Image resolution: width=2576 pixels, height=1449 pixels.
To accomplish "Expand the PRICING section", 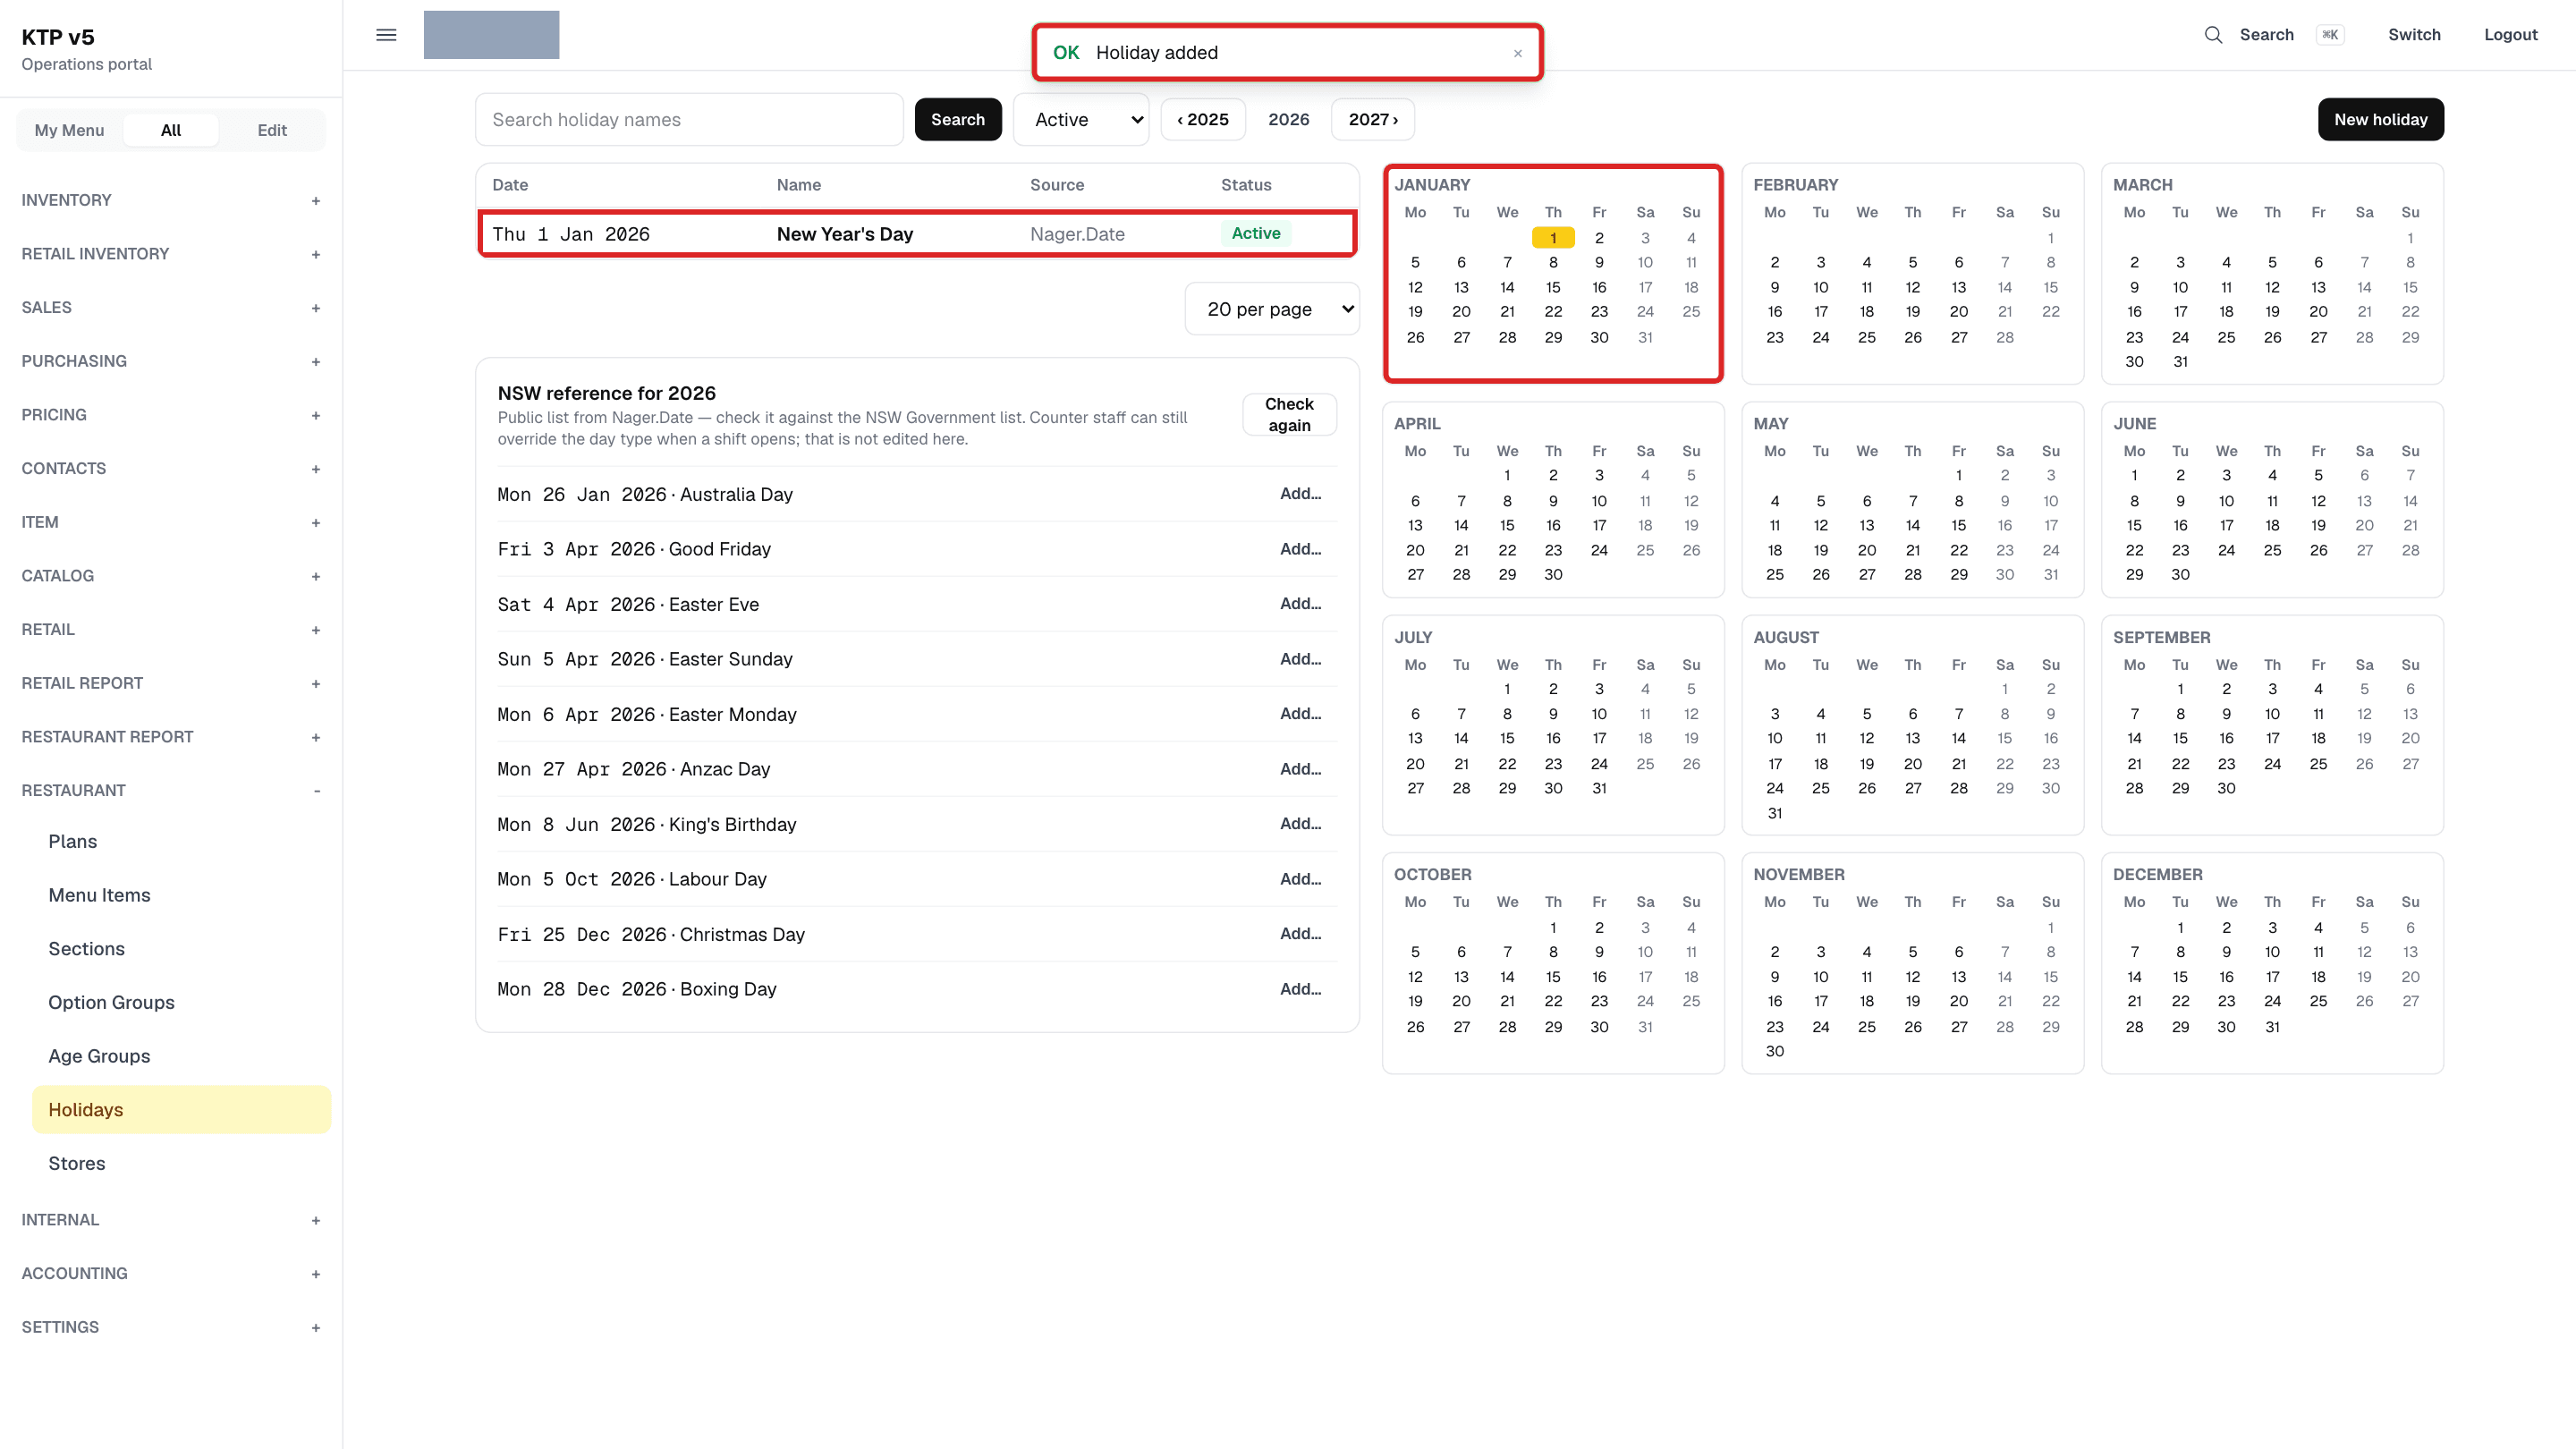I will (171, 415).
